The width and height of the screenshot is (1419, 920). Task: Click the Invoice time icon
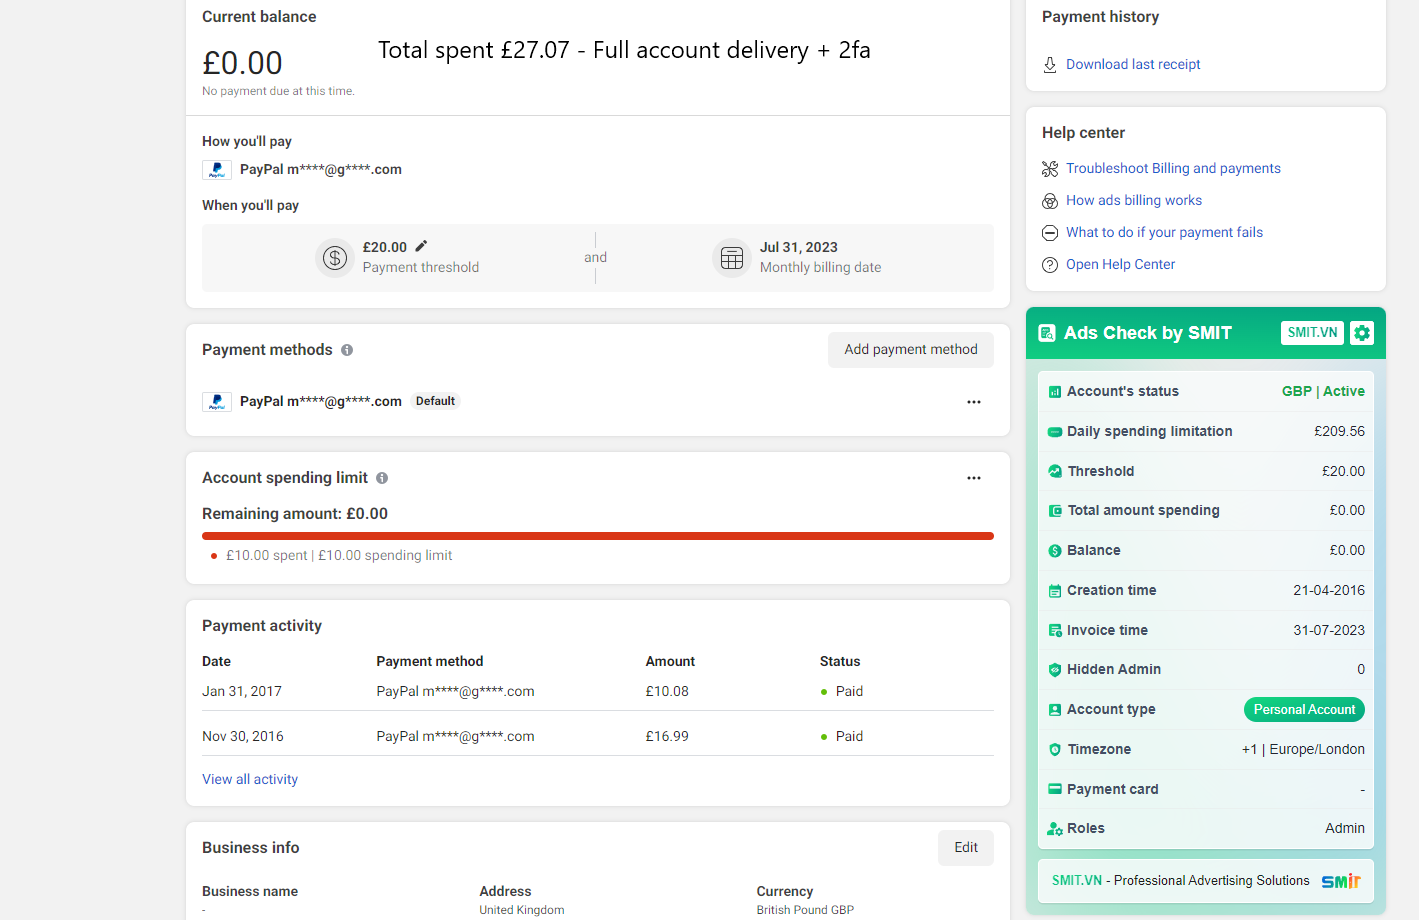pos(1055,631)
